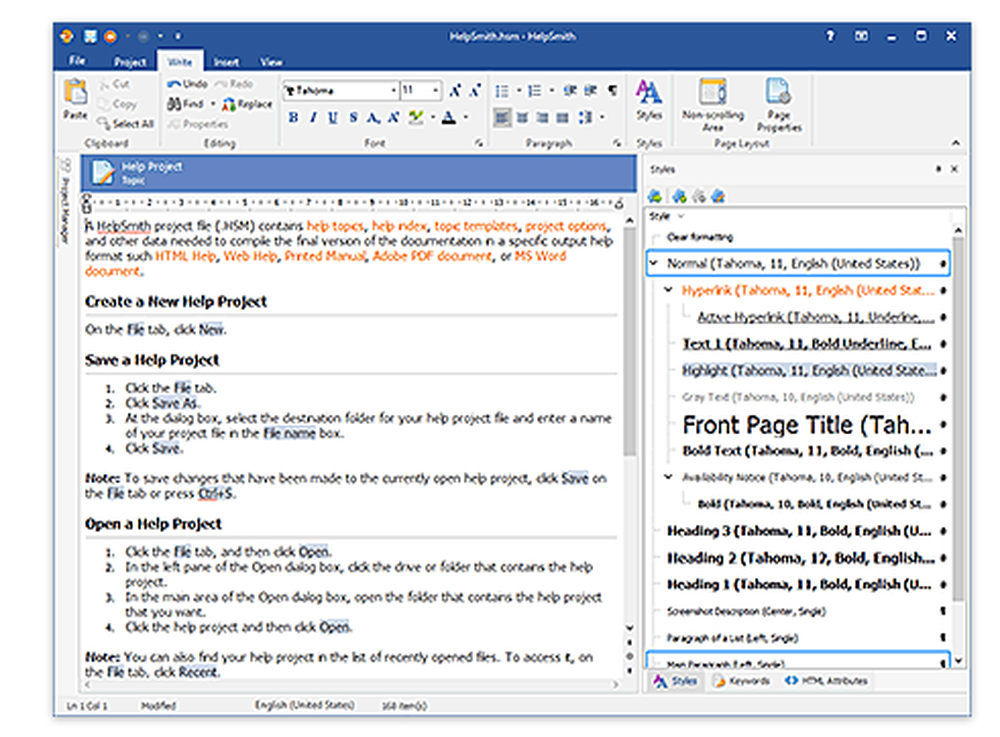Select Align Right paragraph alignment
The image size is (1000, 737).
(x=542, y=117)
